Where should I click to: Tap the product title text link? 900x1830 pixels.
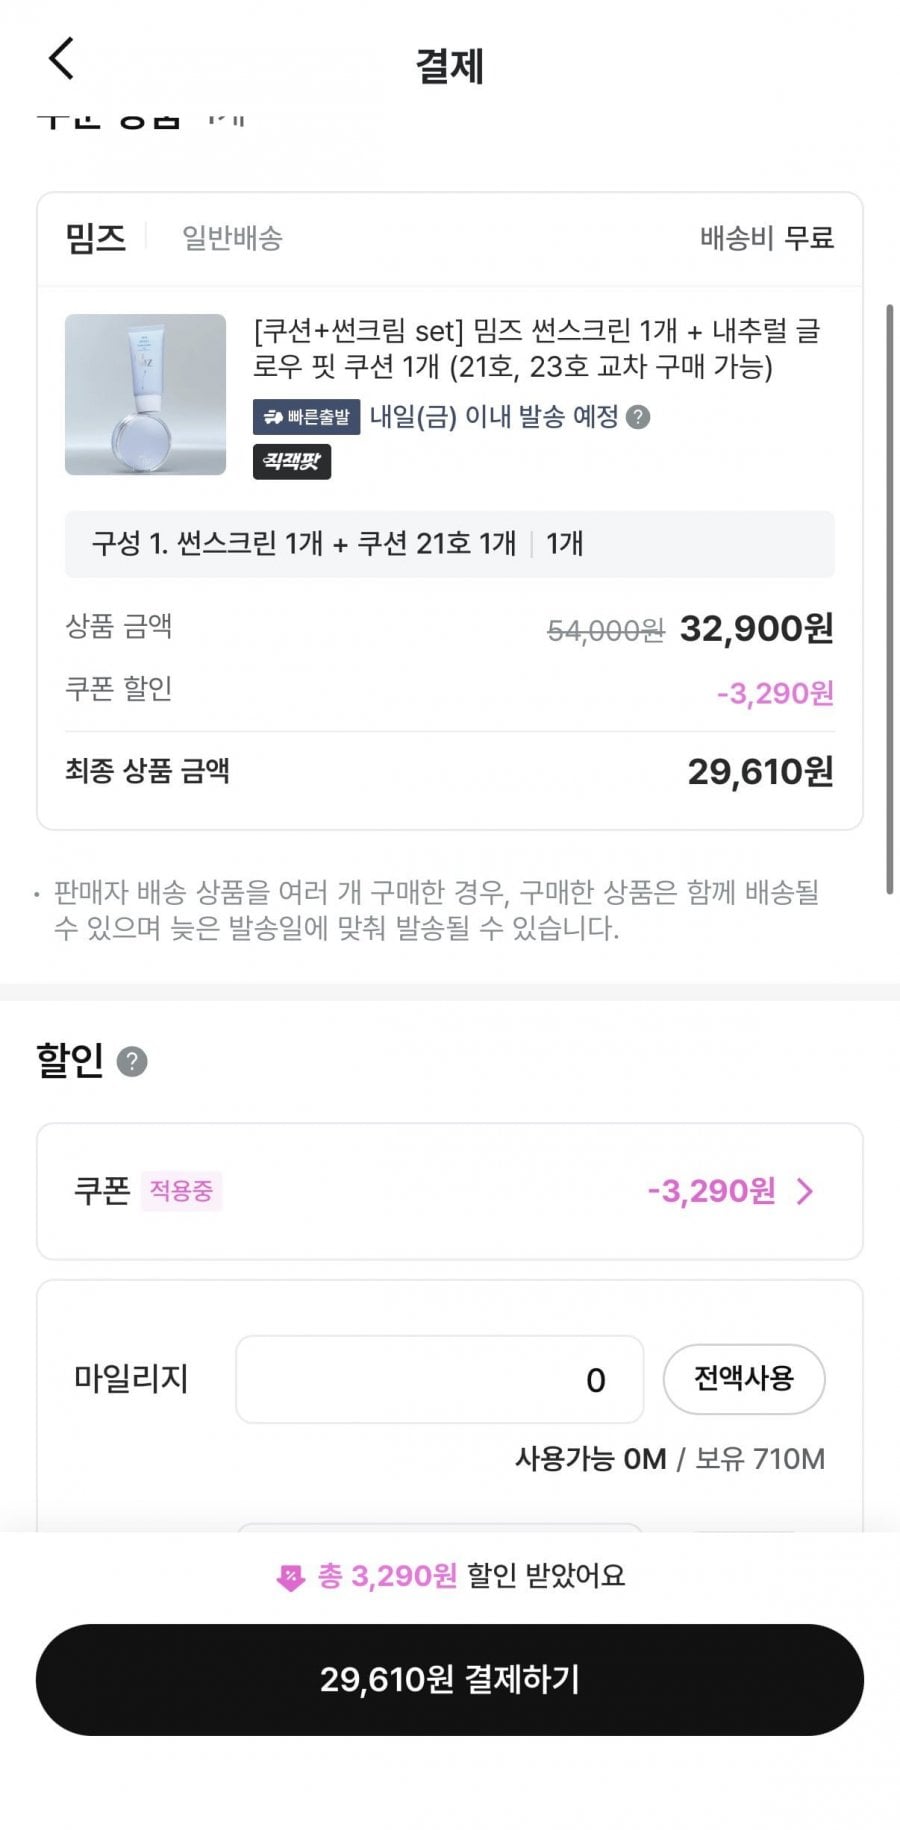click(x=536, y=348)
